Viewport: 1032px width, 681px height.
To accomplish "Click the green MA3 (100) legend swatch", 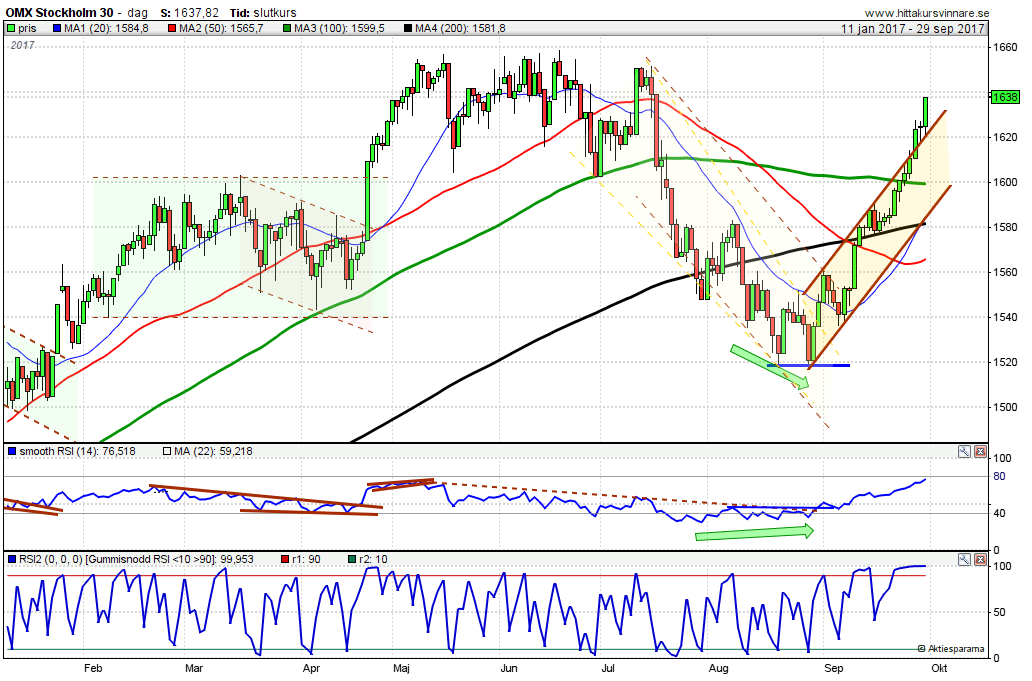I will [x=286, y=28].
